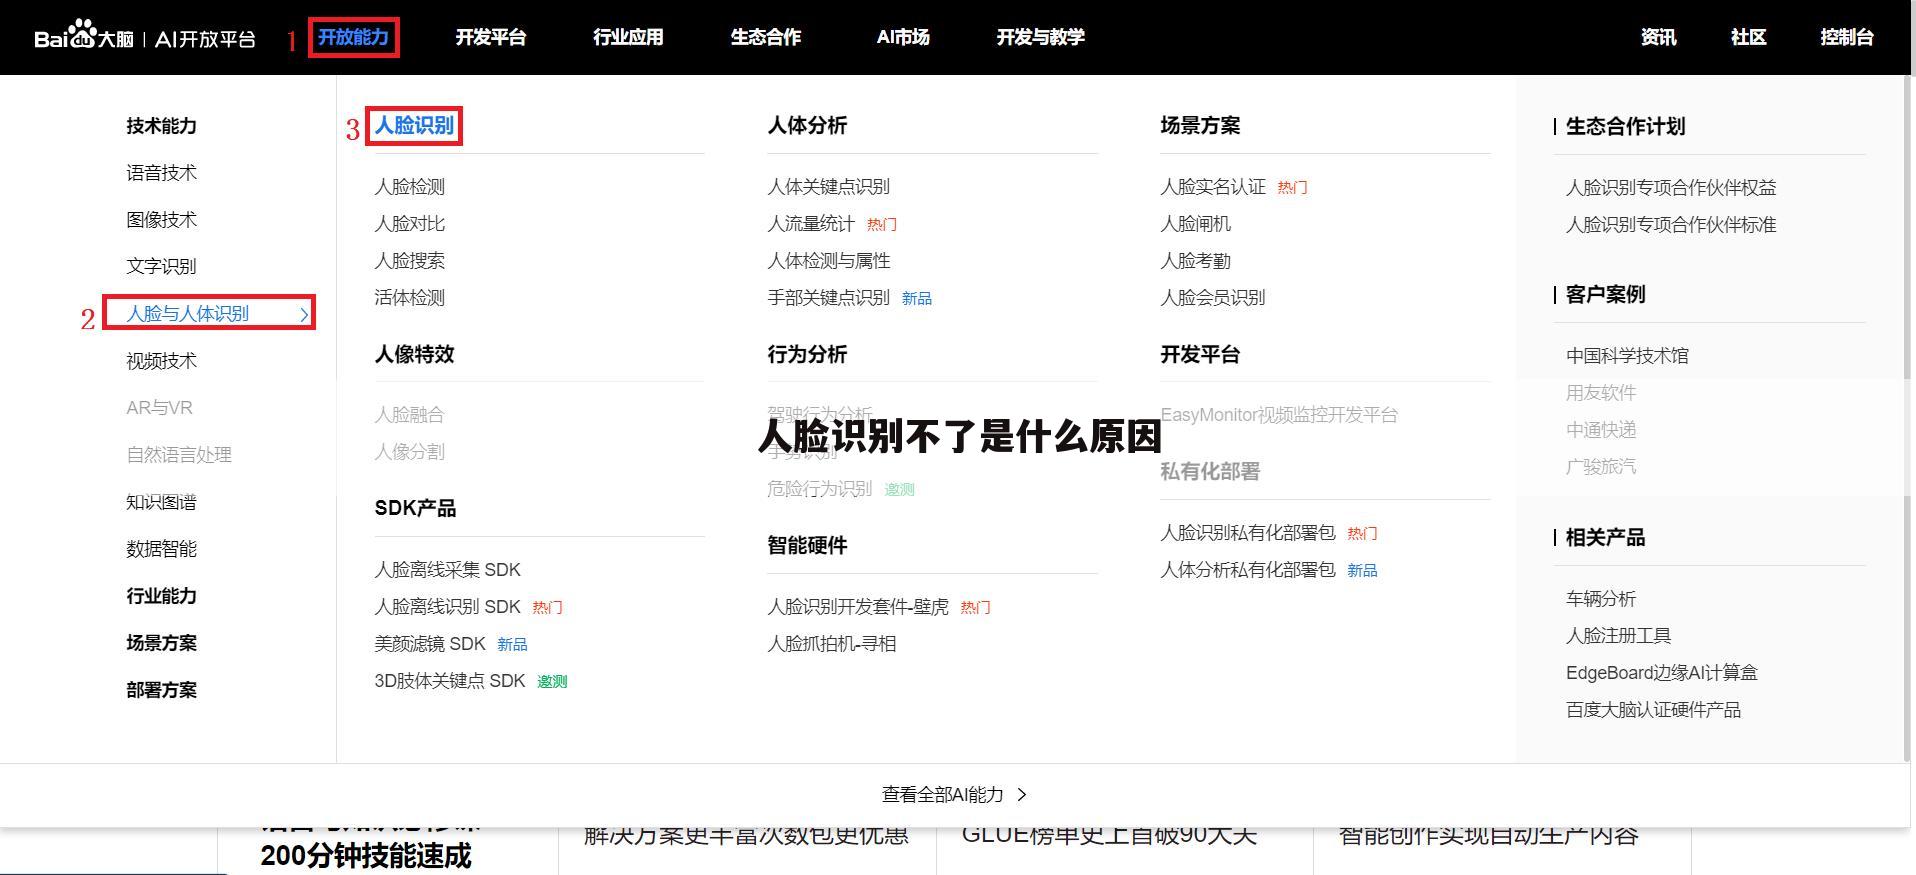
Task: Select 图像技术 in the sidebar
Action: 161,220
